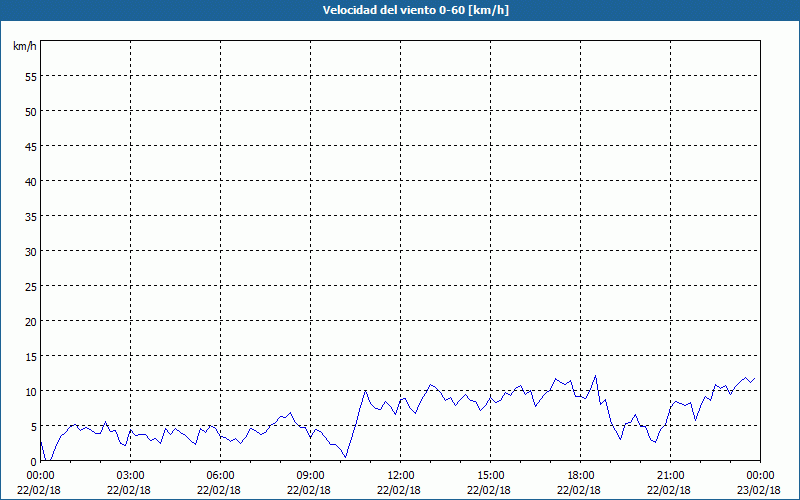Click the 21:00 time axis label
The height and width of the screenshot is (500, 800).
click(670, 476)
